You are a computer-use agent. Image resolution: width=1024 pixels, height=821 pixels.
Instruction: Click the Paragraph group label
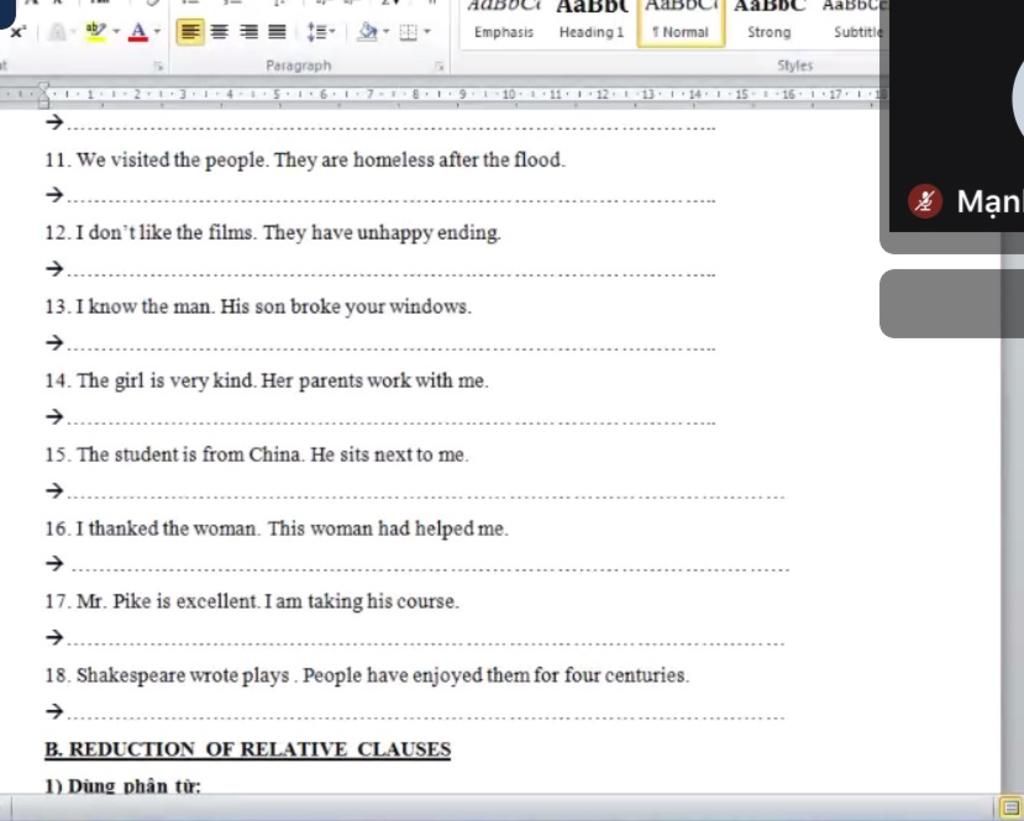coord(298,66)
